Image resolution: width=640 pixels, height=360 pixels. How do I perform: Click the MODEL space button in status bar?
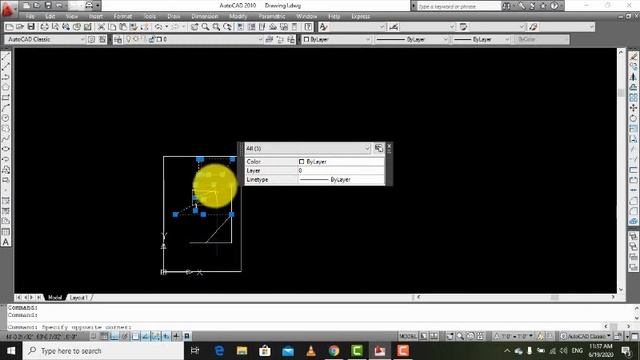click(408, 336)
